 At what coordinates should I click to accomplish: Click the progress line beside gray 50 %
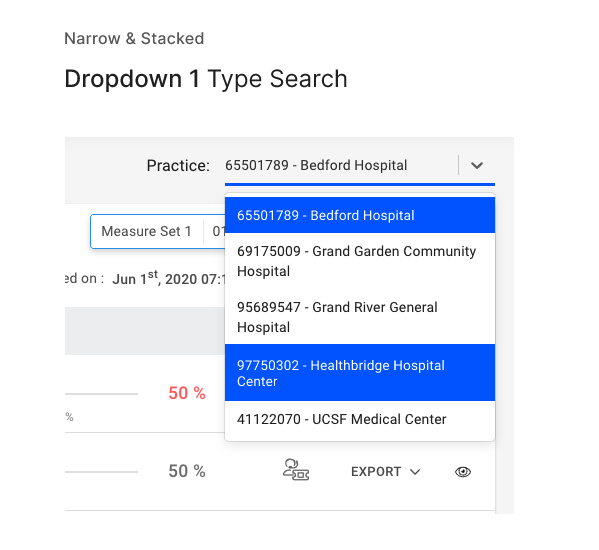click(101, 472)
